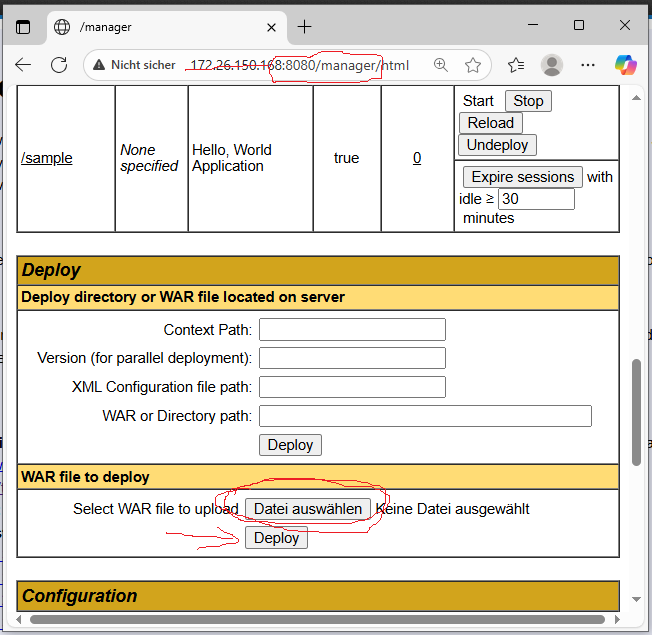Viewport: 652px width, 635px height.
Task: Click Datei auswählen to choose WAR file
Action: 308,509
